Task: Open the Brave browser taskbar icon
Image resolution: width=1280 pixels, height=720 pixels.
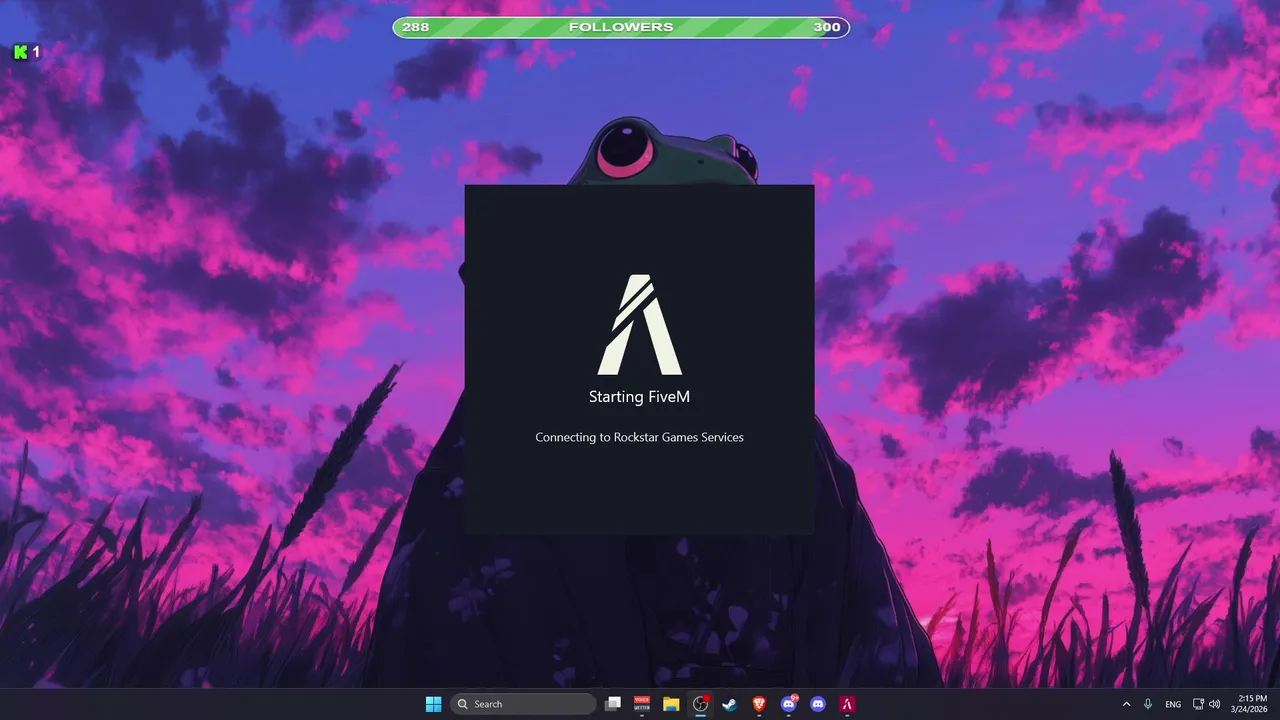Action: (x=759, y=704)
